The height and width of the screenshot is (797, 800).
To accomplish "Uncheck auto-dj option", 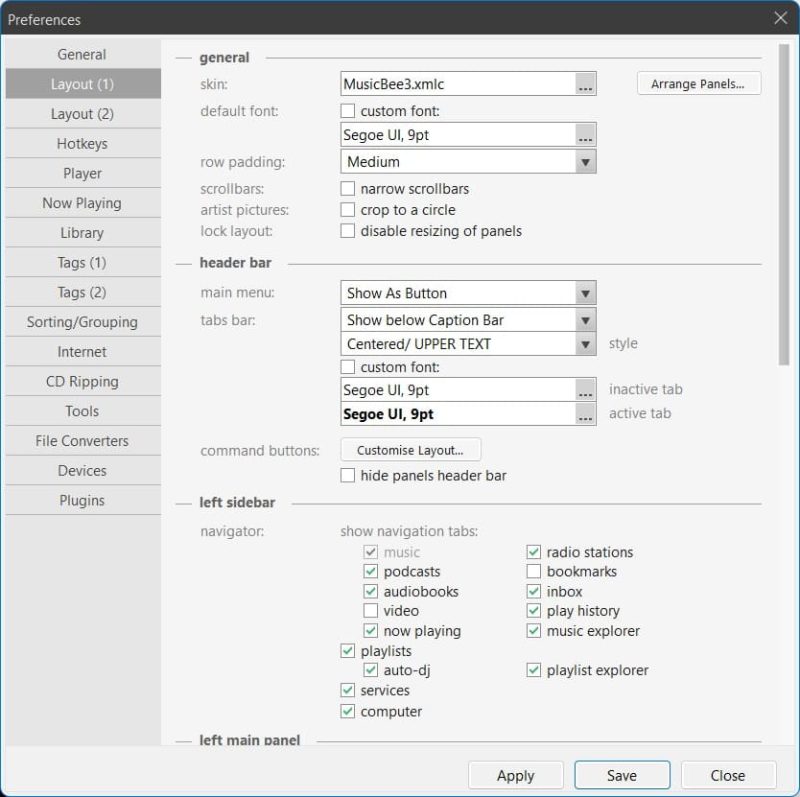I will point(370,670).
